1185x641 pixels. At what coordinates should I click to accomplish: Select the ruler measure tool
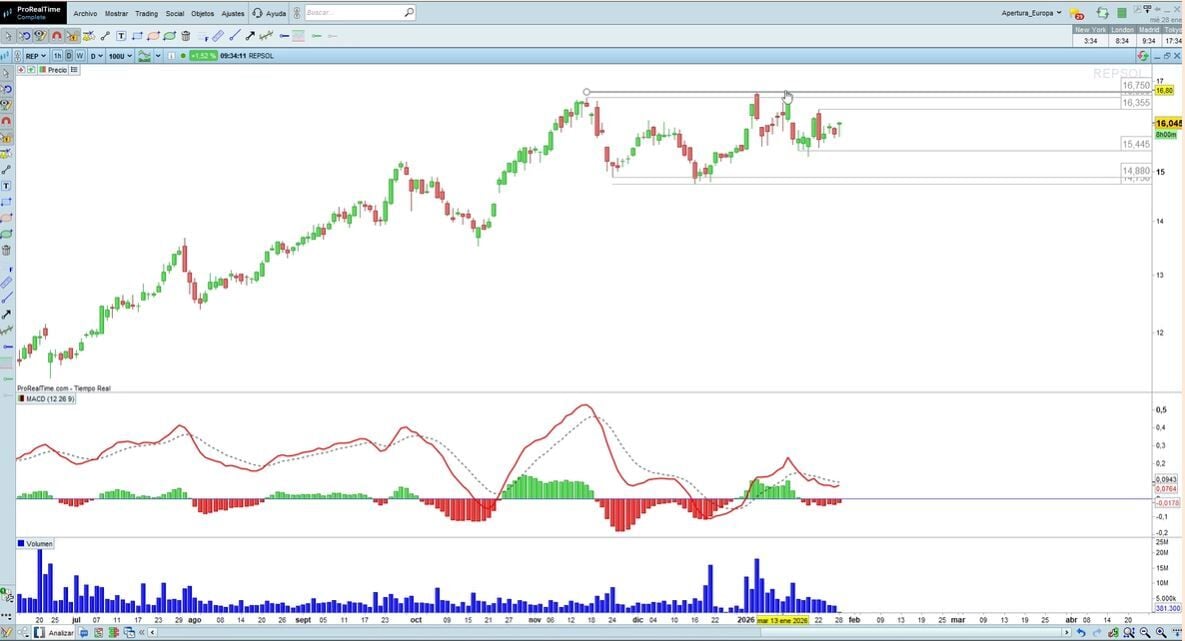pyautogui.click(x=218, y=36)
